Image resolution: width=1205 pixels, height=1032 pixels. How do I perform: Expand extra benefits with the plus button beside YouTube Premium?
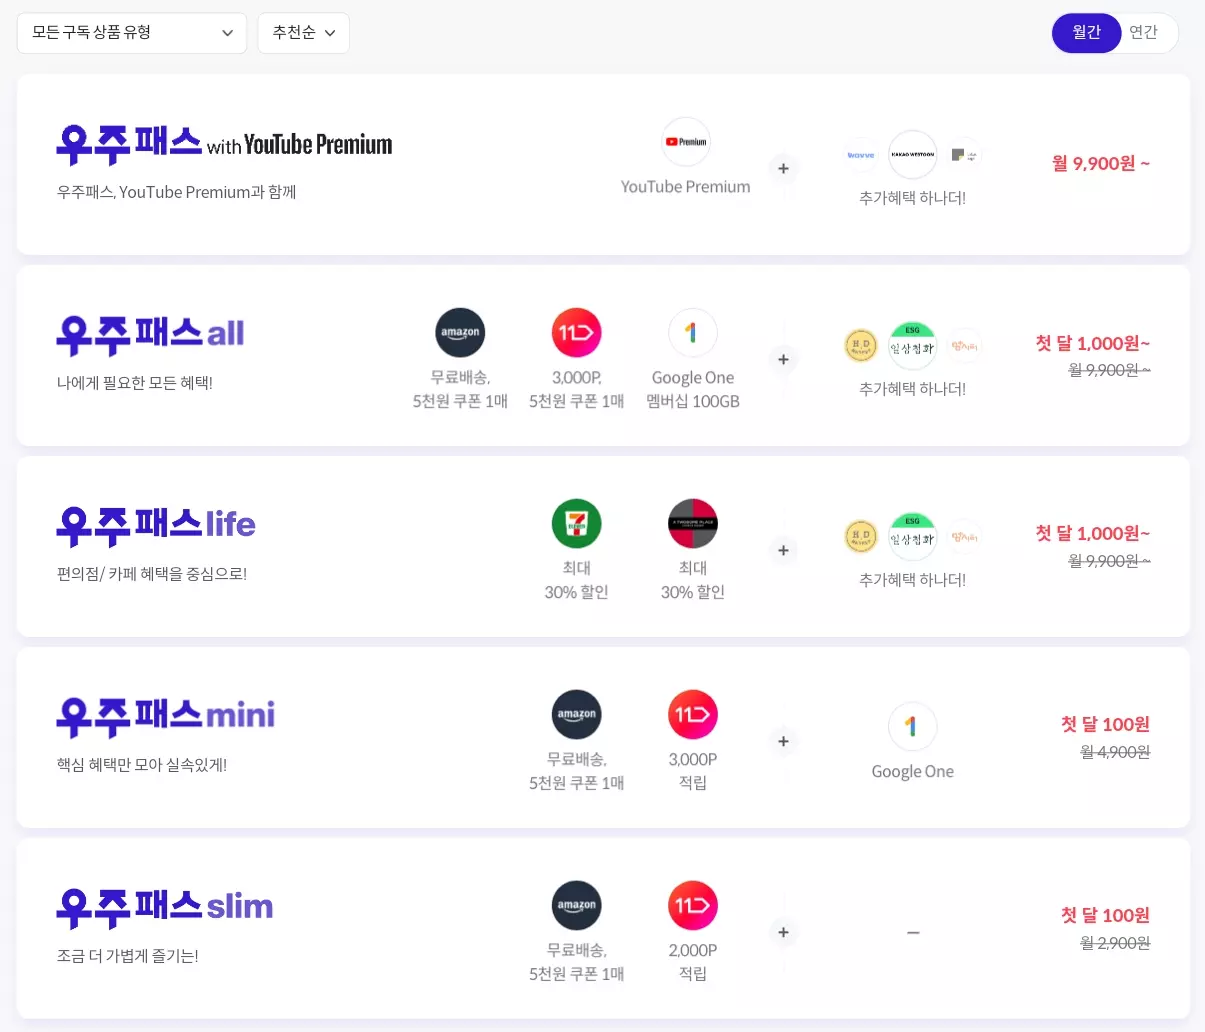(783, 168)
